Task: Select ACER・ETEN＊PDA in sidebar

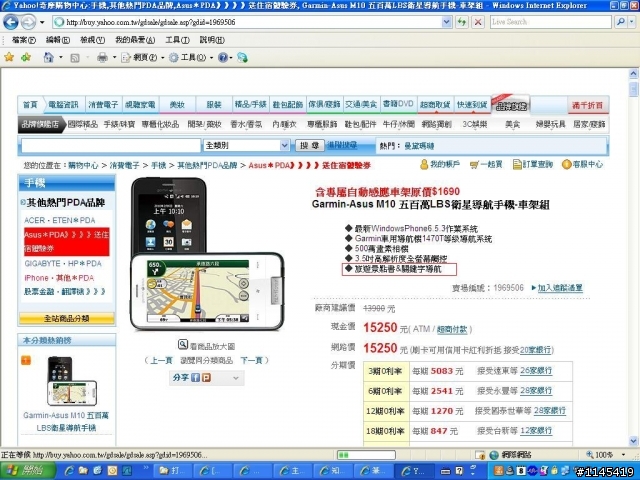Action: (x=60, y=220)
